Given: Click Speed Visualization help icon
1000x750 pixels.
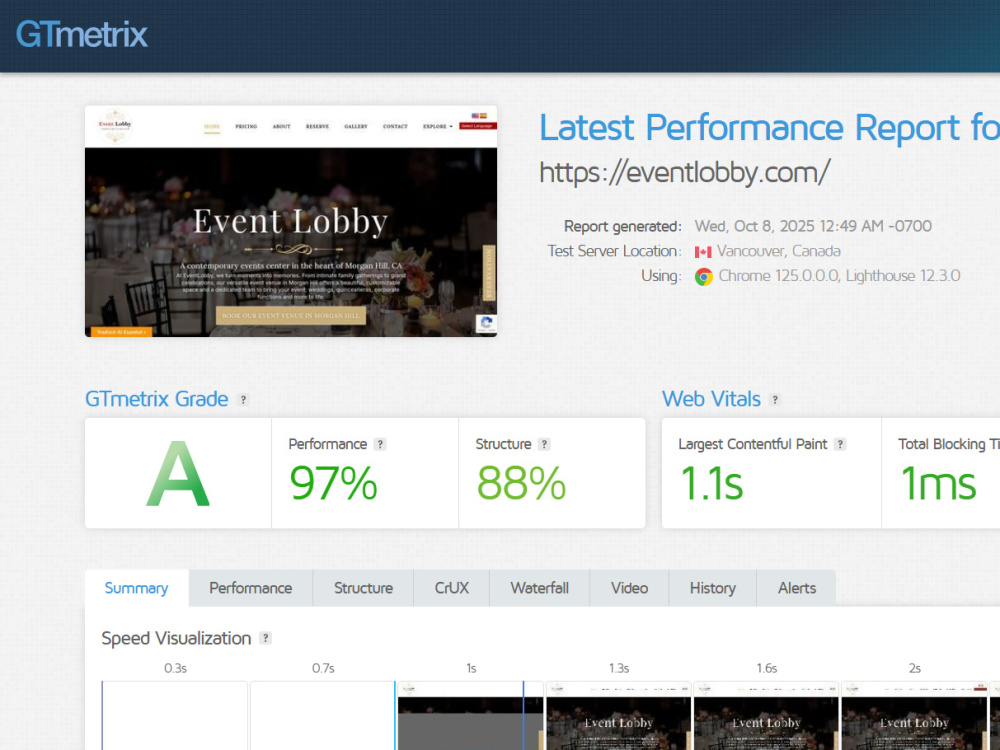Looking at the screenshot, I should (x=266, y=638).
